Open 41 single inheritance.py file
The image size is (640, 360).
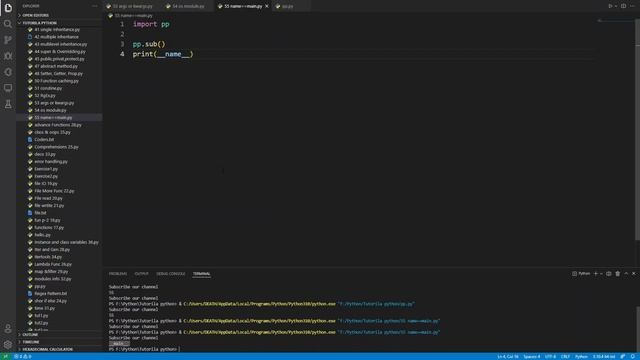[x=59, y=29]
